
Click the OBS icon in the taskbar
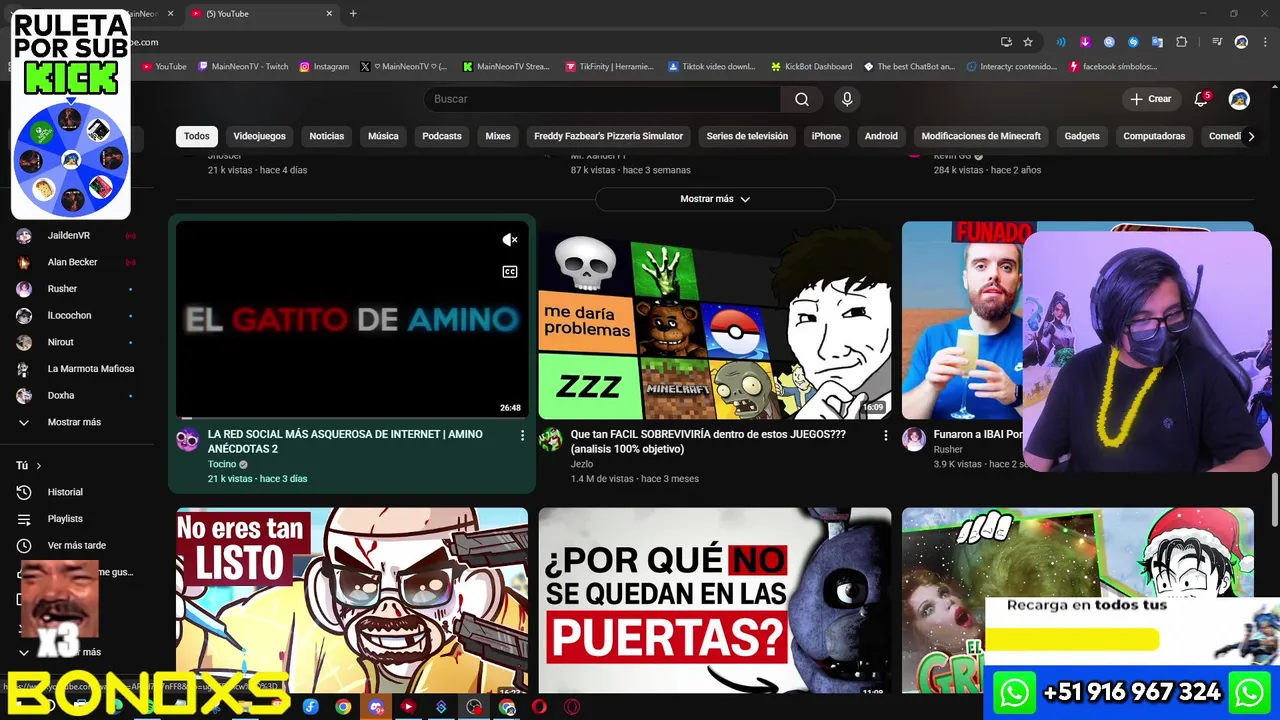[x=474, y=707]
